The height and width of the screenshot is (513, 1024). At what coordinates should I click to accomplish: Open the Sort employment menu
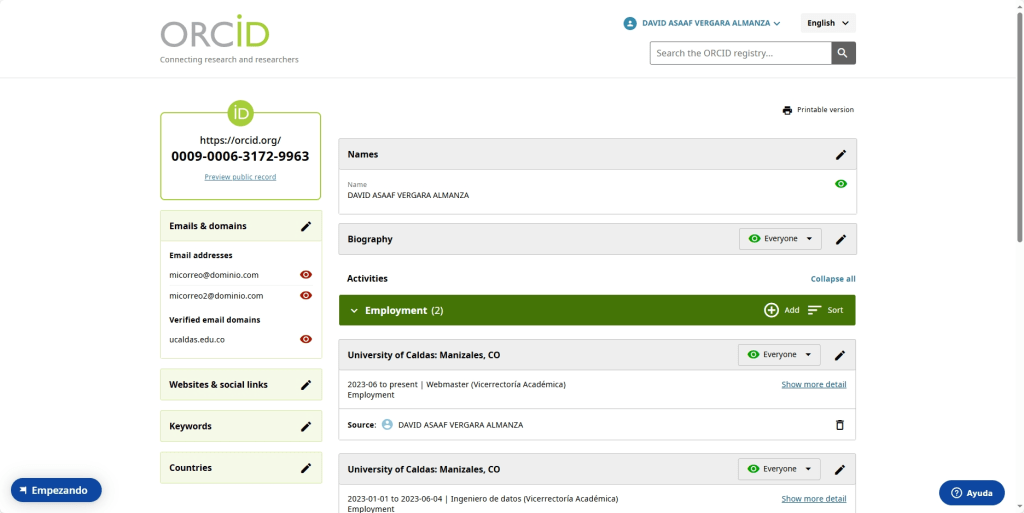[825, 310]
